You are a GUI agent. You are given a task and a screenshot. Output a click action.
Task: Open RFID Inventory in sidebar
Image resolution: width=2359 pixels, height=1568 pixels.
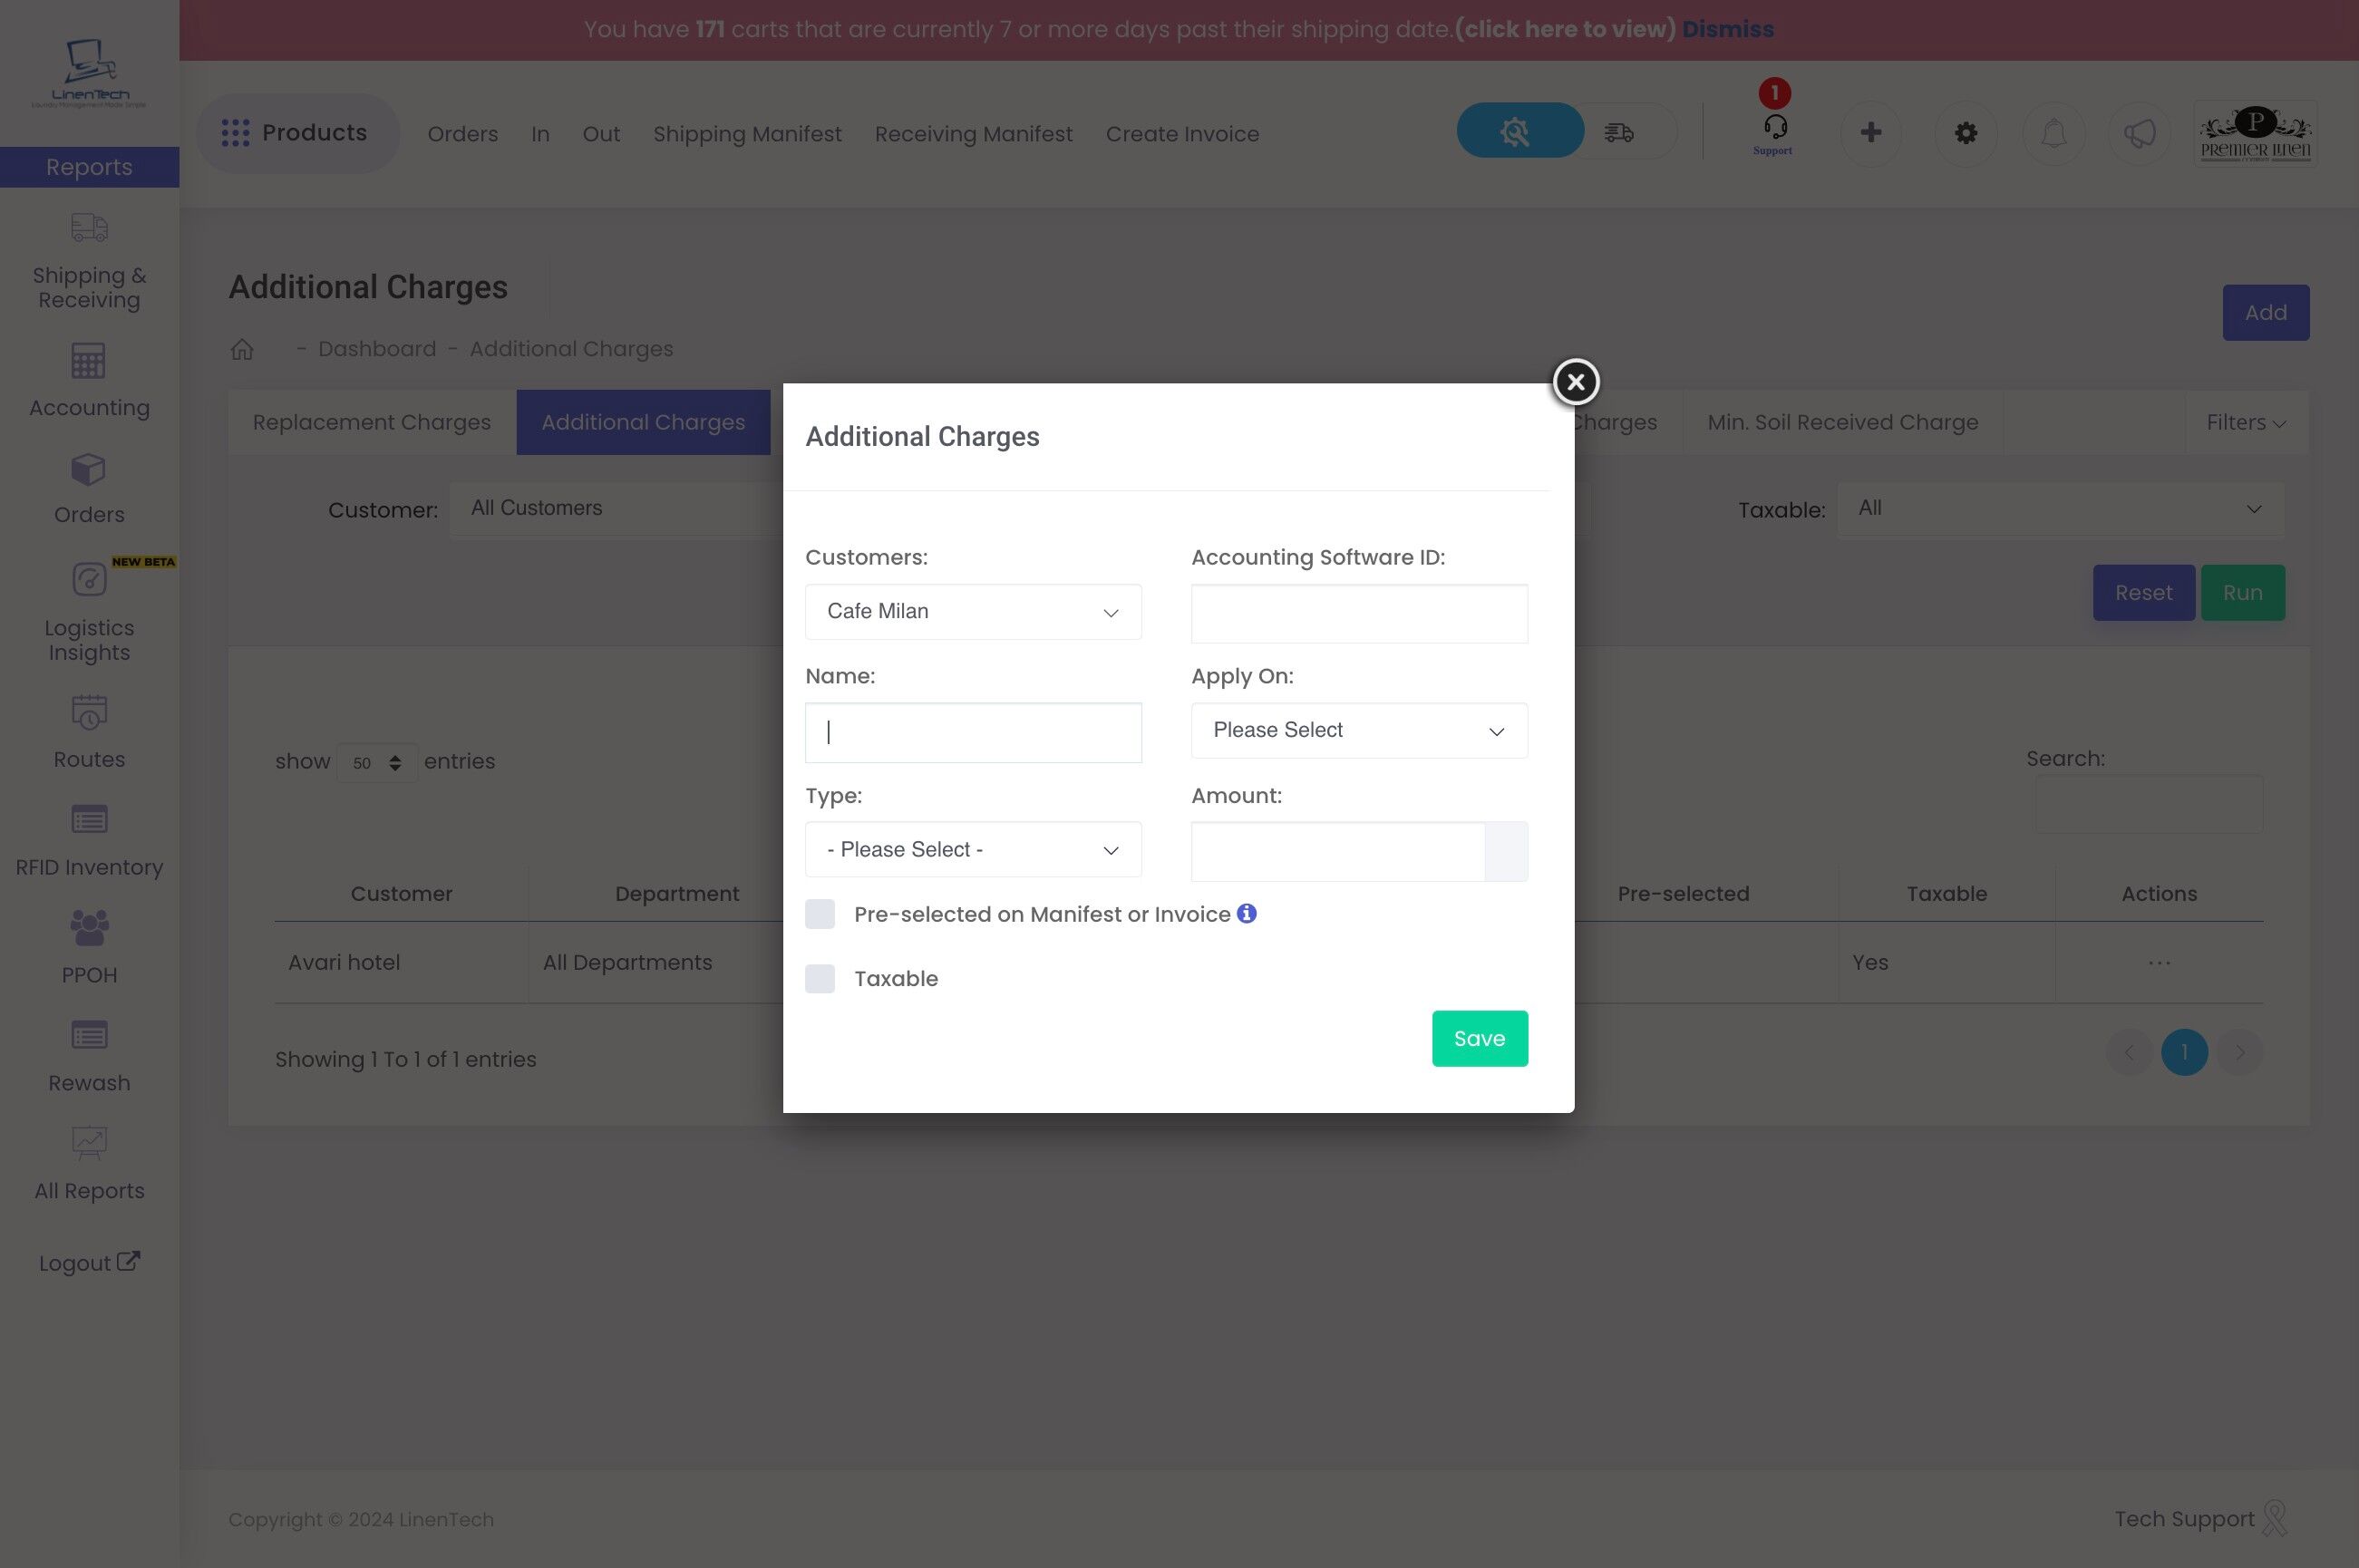[x=89, y=841]
